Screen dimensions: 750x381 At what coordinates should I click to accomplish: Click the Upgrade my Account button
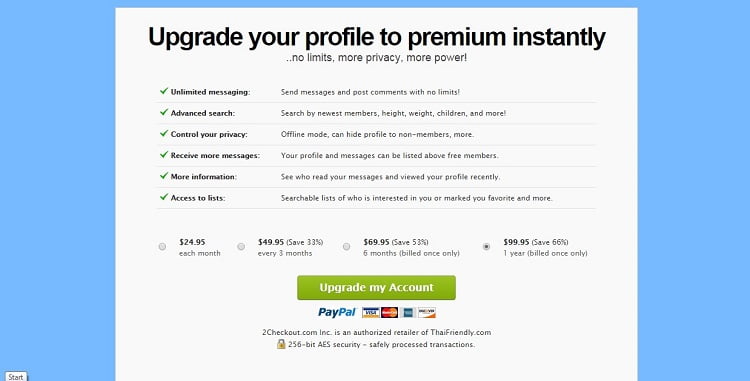[376, 288]
